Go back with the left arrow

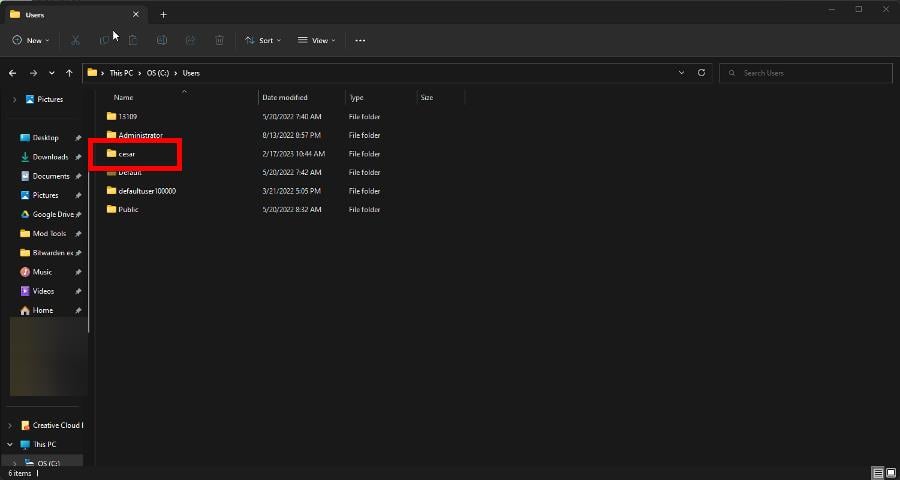pos(13,73)
